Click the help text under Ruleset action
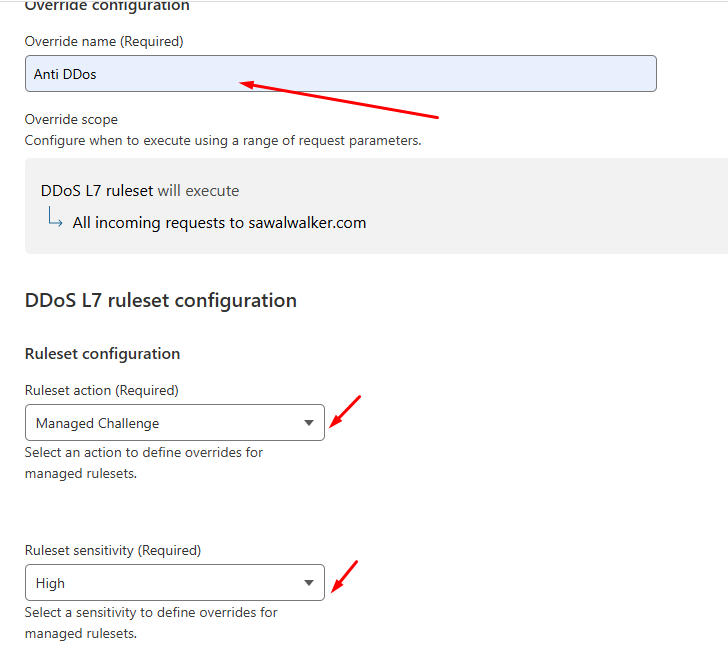Screen dimensions: 728x663 [143, 462]
